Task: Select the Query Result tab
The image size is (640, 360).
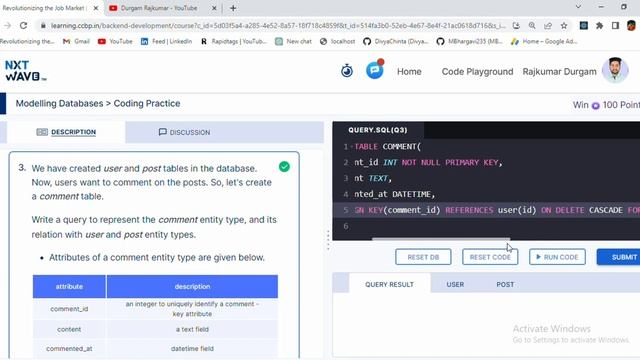Action: tap(389, 284)
